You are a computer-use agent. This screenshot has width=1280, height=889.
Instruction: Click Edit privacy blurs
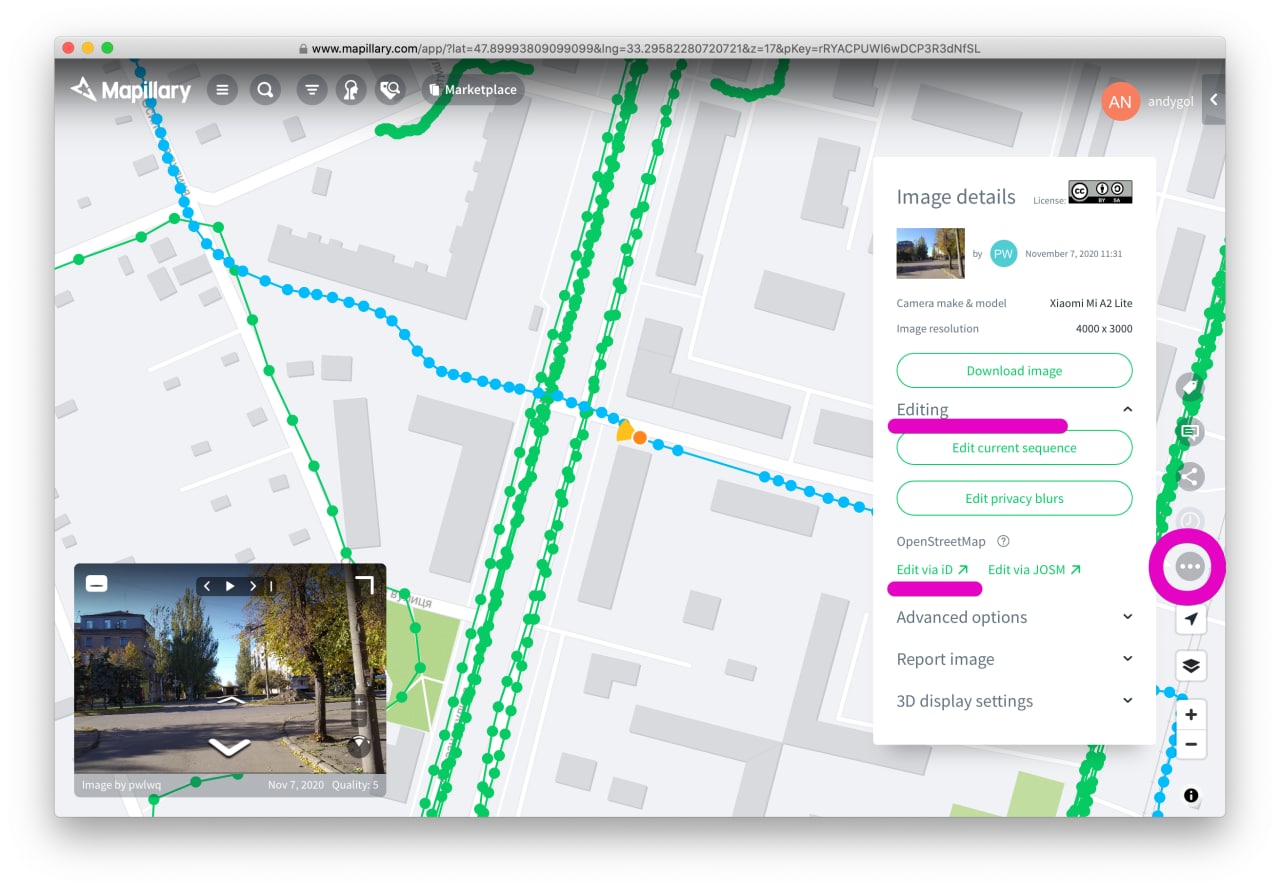1014,498
